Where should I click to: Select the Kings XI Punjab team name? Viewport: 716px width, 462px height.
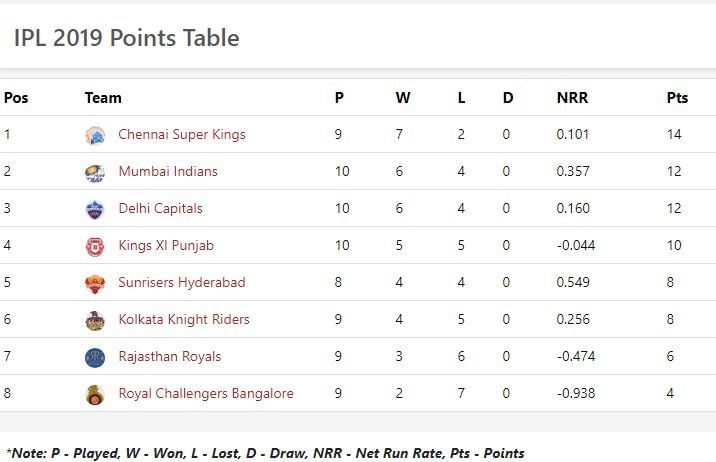pyautogui.click(x=166, y=245)
